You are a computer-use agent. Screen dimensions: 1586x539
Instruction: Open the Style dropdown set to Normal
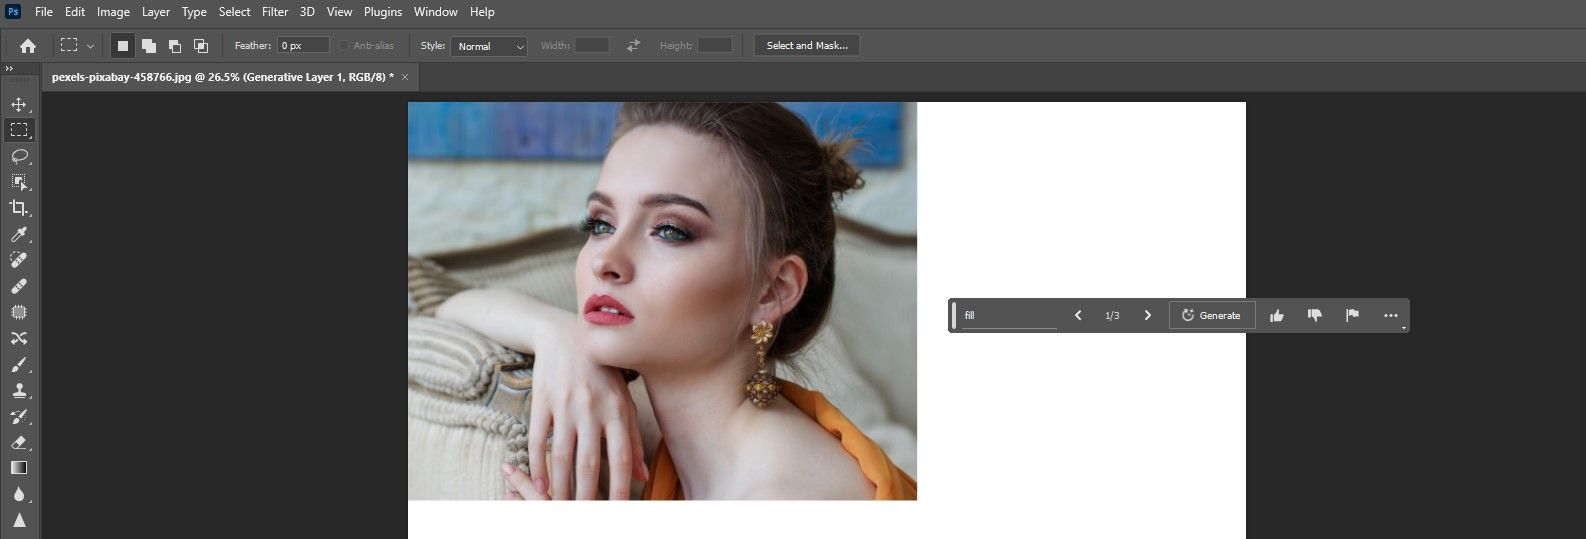point(489,46)
